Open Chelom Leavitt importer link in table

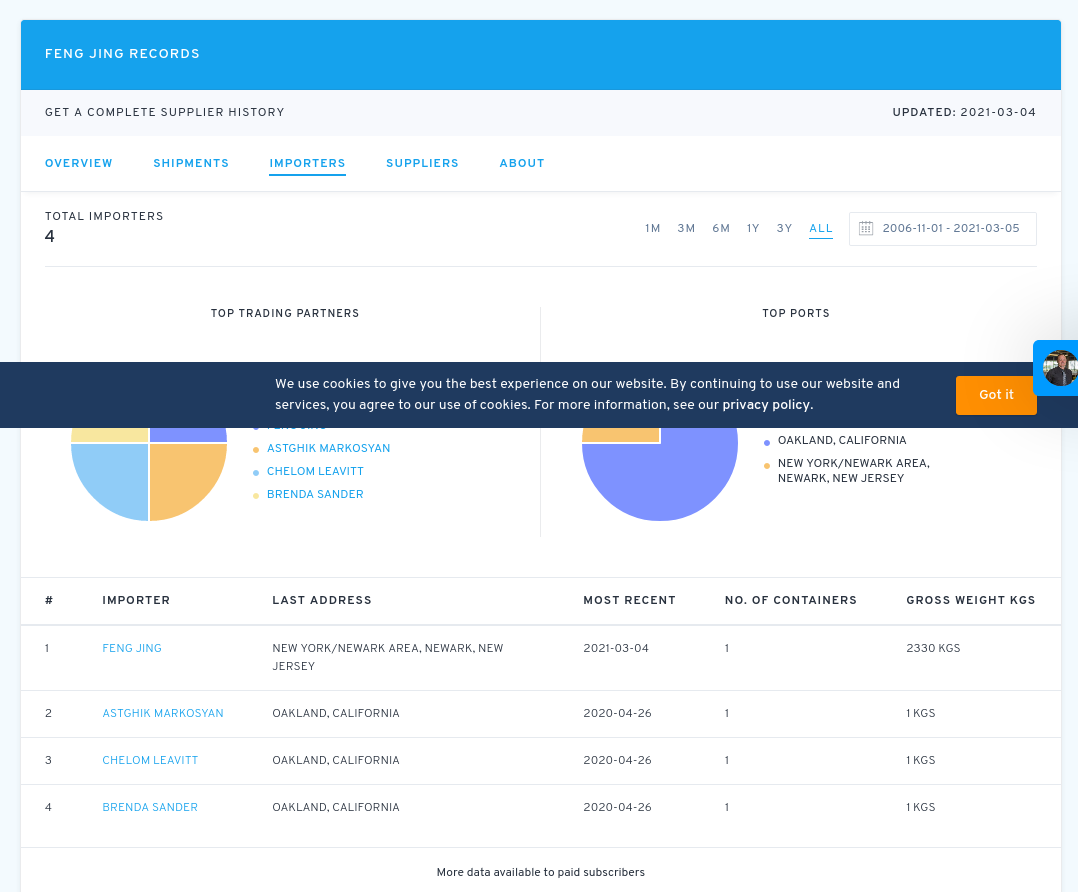click(x=150, y=760)
